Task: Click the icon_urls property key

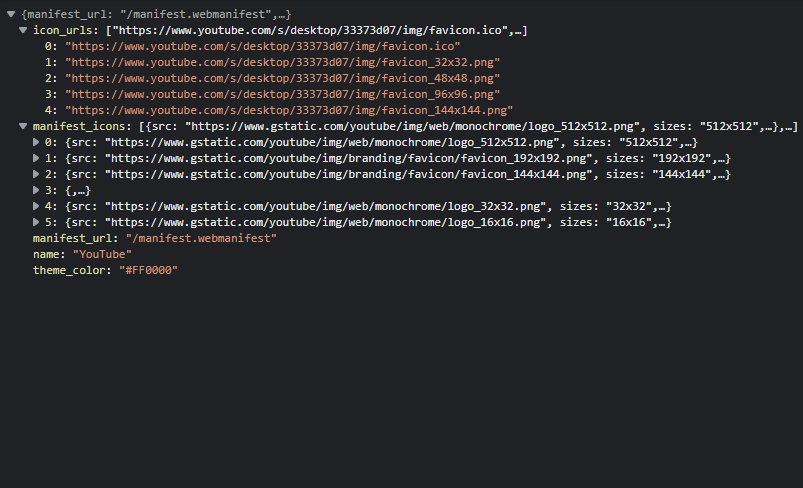Action: pos(62,30)
